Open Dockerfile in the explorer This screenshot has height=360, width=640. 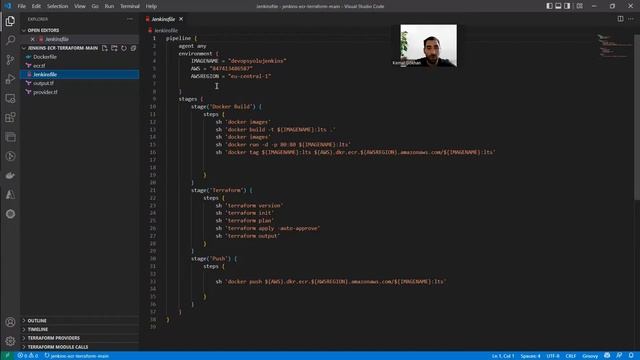click(x=80, y=57)
